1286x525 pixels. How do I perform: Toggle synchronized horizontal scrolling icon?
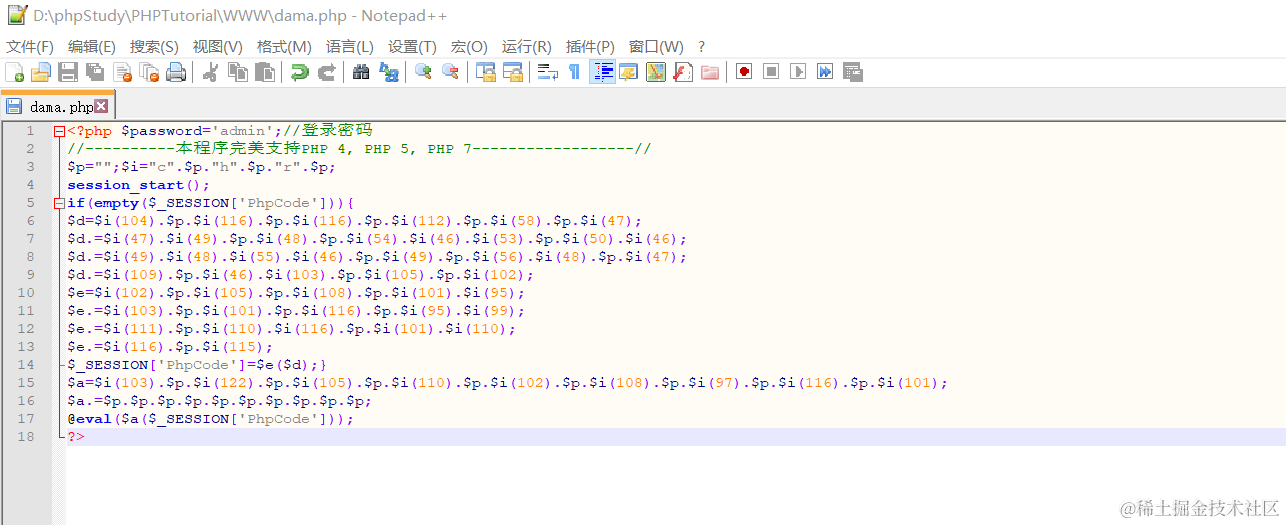513,72
